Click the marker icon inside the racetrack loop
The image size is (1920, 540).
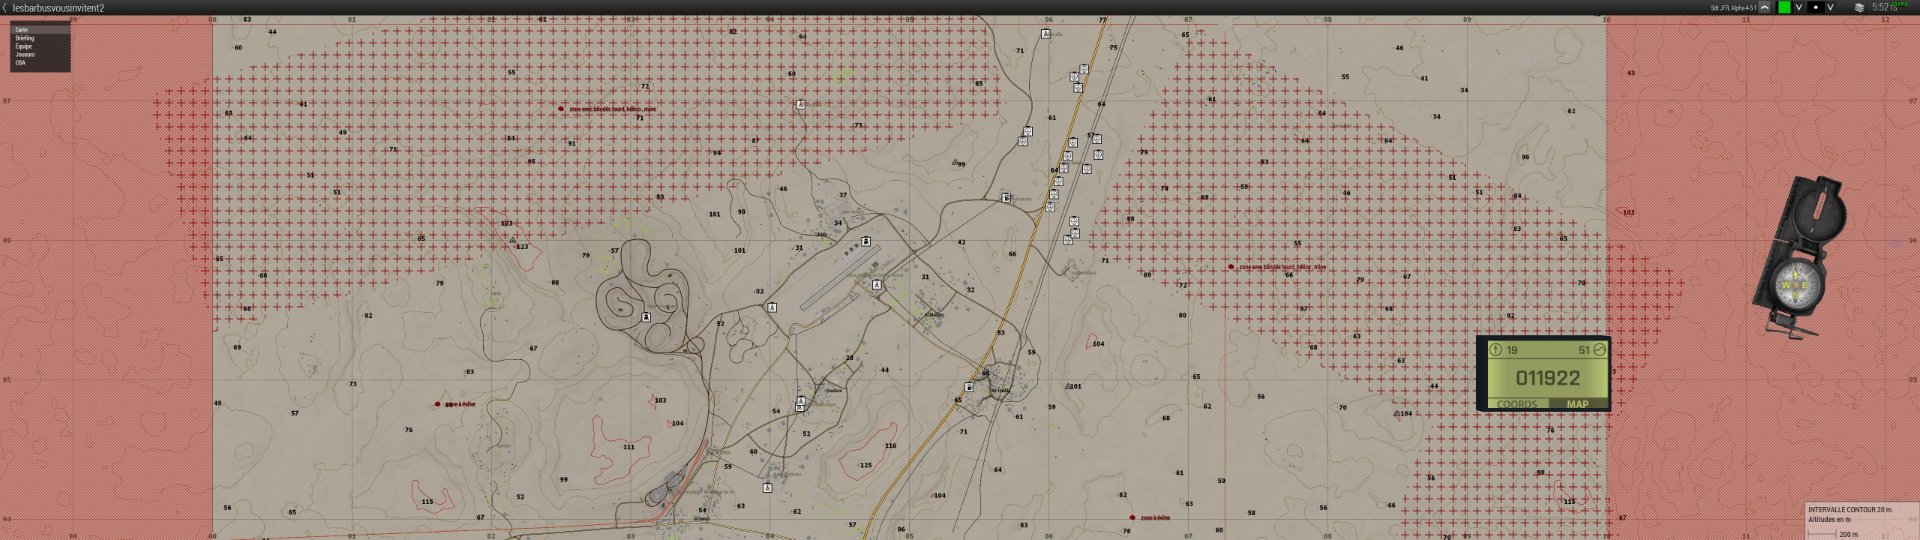647,317
